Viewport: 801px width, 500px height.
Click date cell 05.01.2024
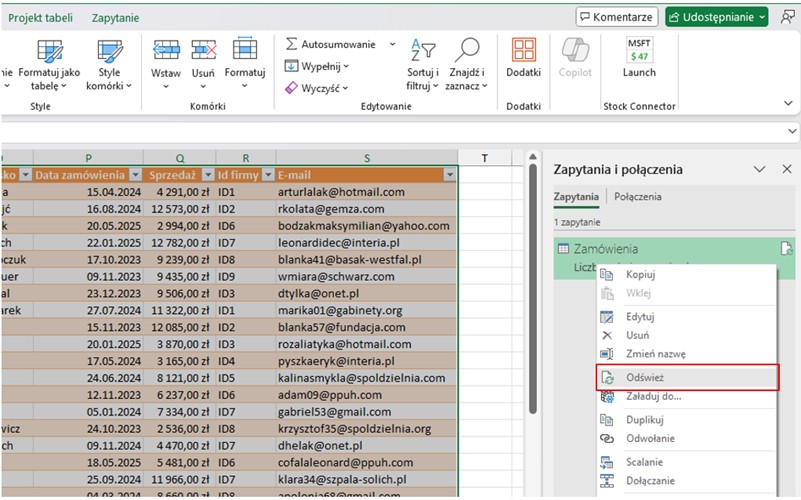tap(88, 412)
